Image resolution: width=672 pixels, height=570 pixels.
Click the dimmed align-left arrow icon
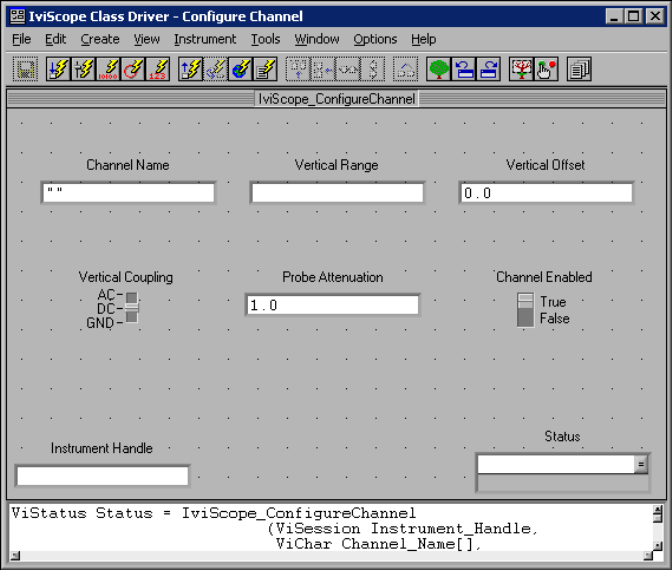coord(323,69)
